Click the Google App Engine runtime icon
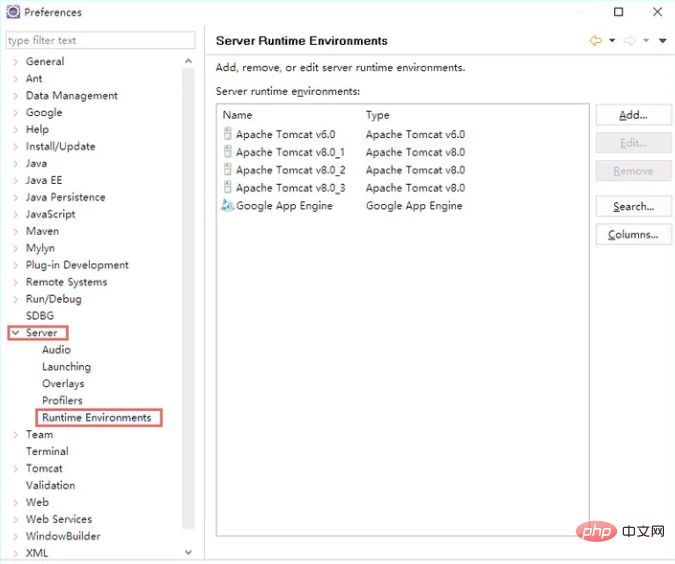 tap(228, 206)
